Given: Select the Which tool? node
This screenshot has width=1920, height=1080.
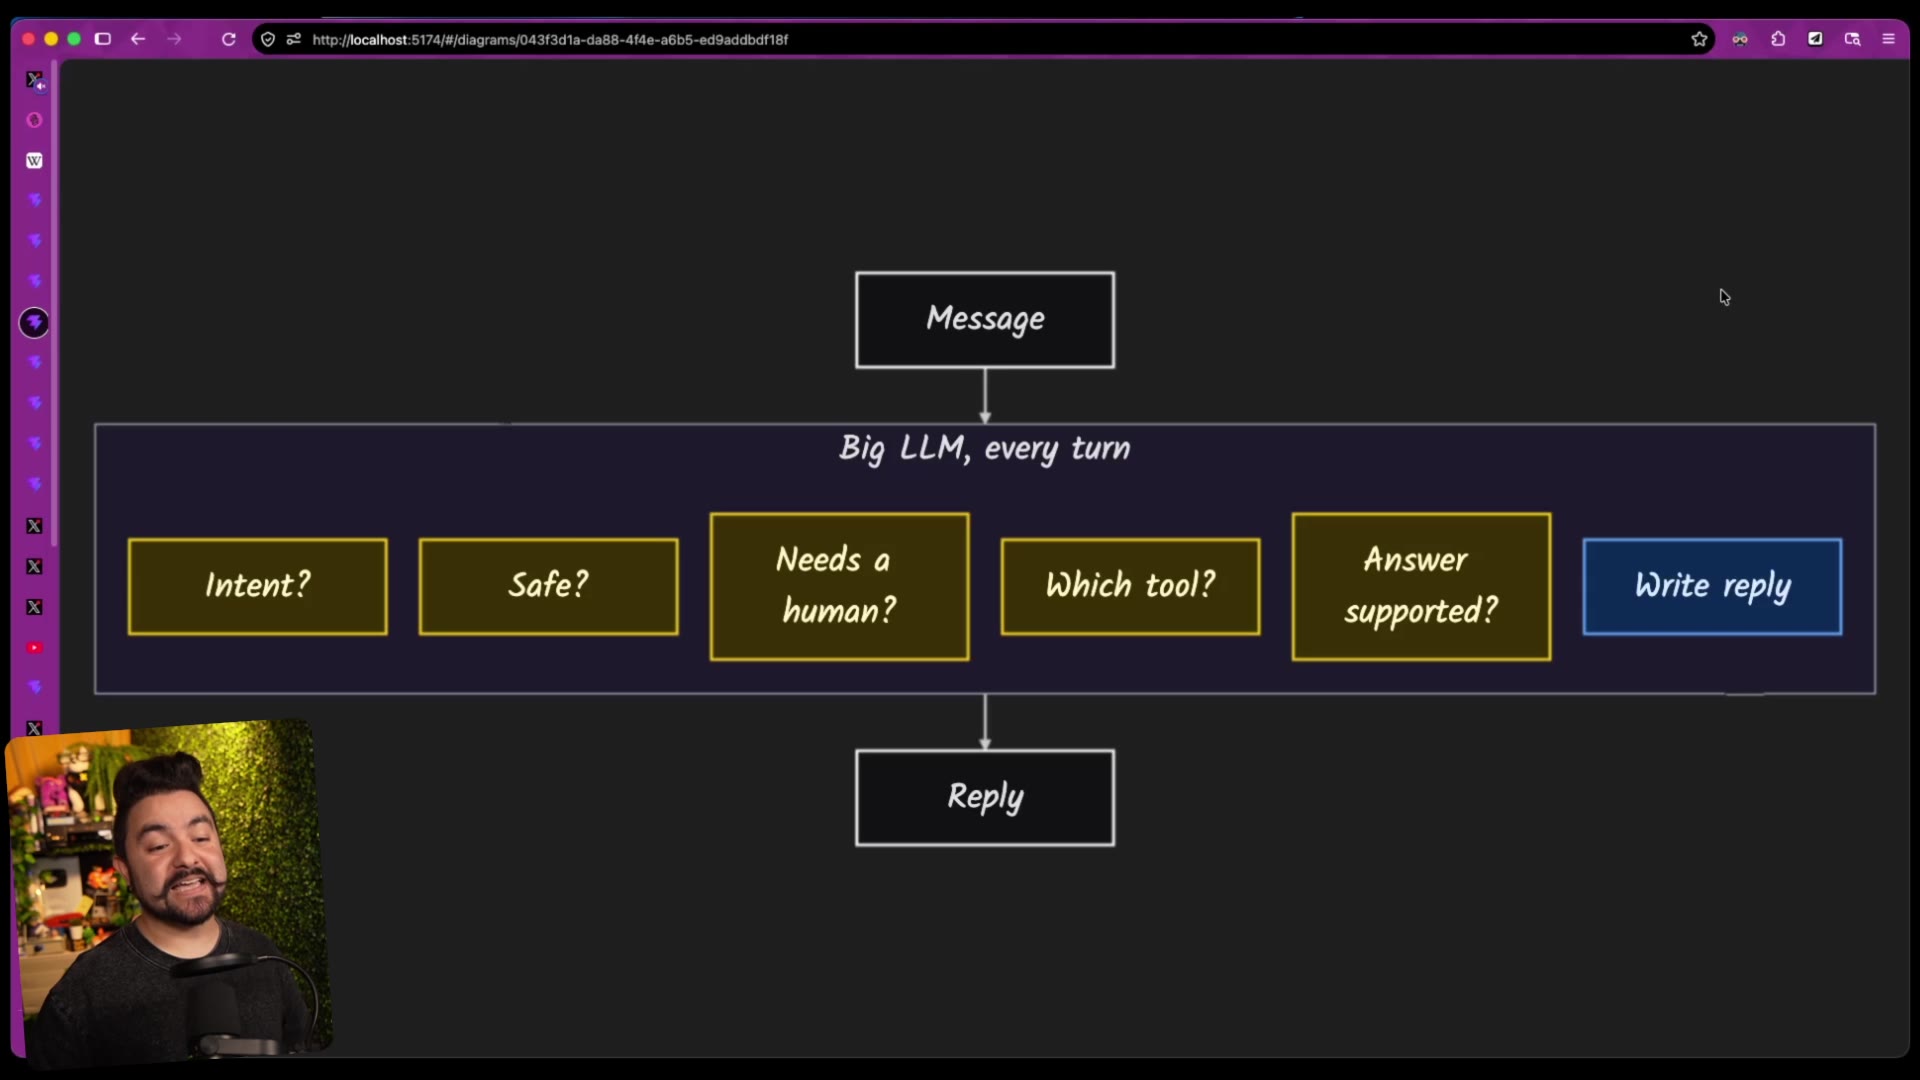Looking at the screenshot, I should pos(1131,586).
